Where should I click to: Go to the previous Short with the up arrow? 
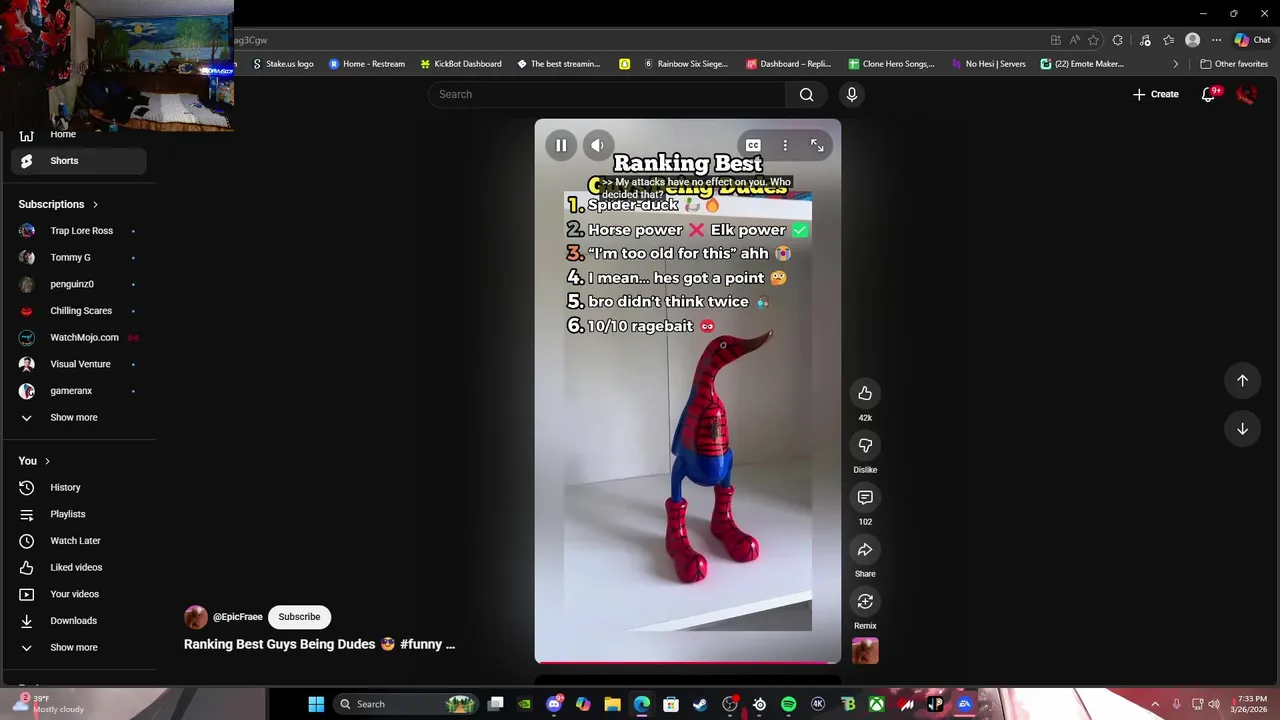point(1242,380)
